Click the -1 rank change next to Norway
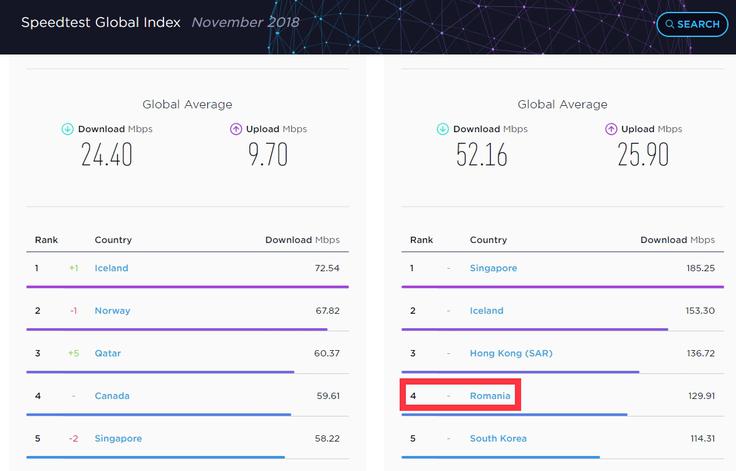736x471 pixels. 74,311
